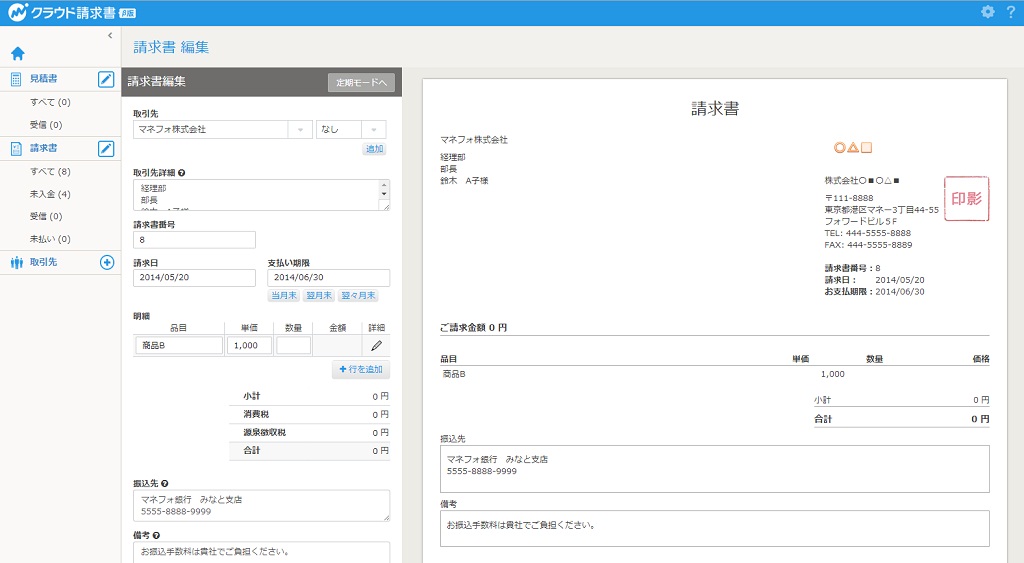
Task: Collapse the sidebar with the chevron arrow
Action: [110, 35]
